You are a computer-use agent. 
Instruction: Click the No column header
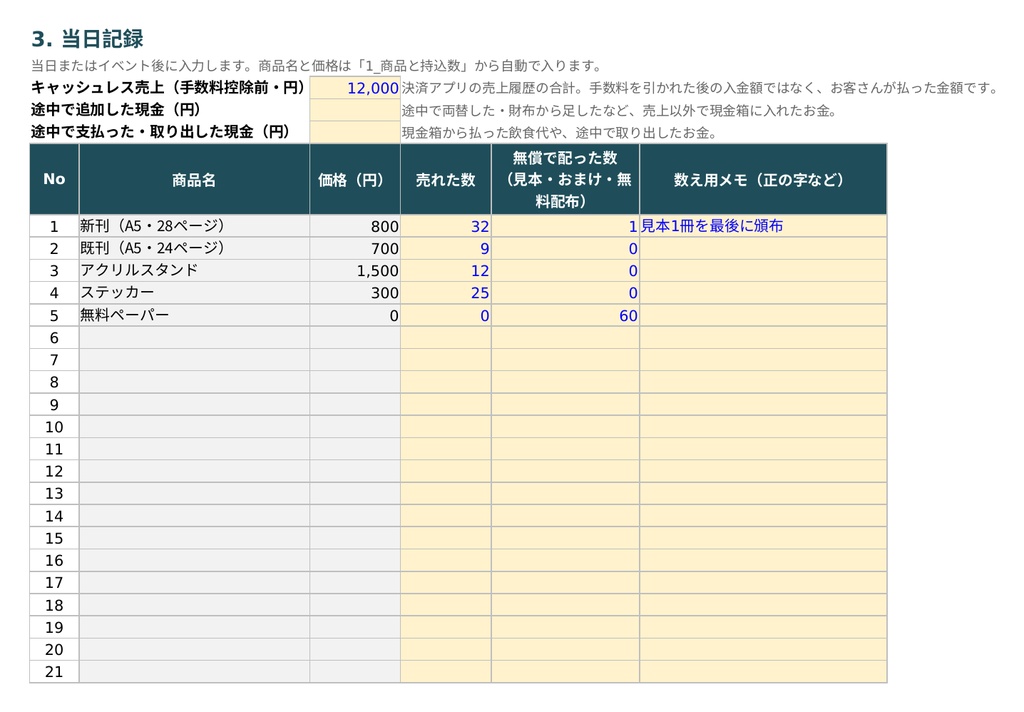[54, 180]
